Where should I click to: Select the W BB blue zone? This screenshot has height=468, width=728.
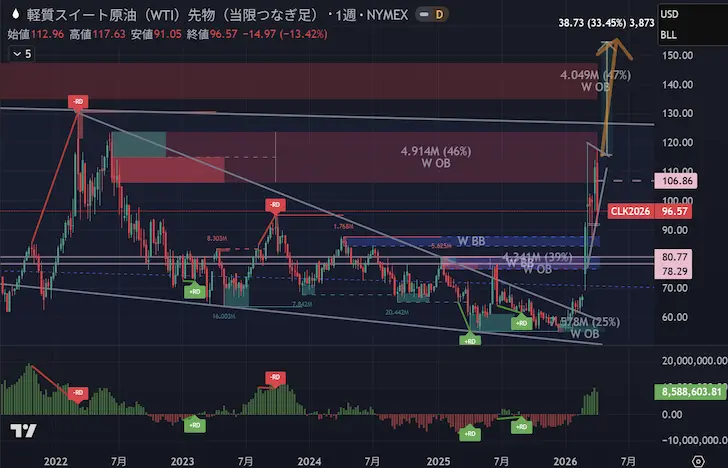pyautogui.click(x=472, y=242)
